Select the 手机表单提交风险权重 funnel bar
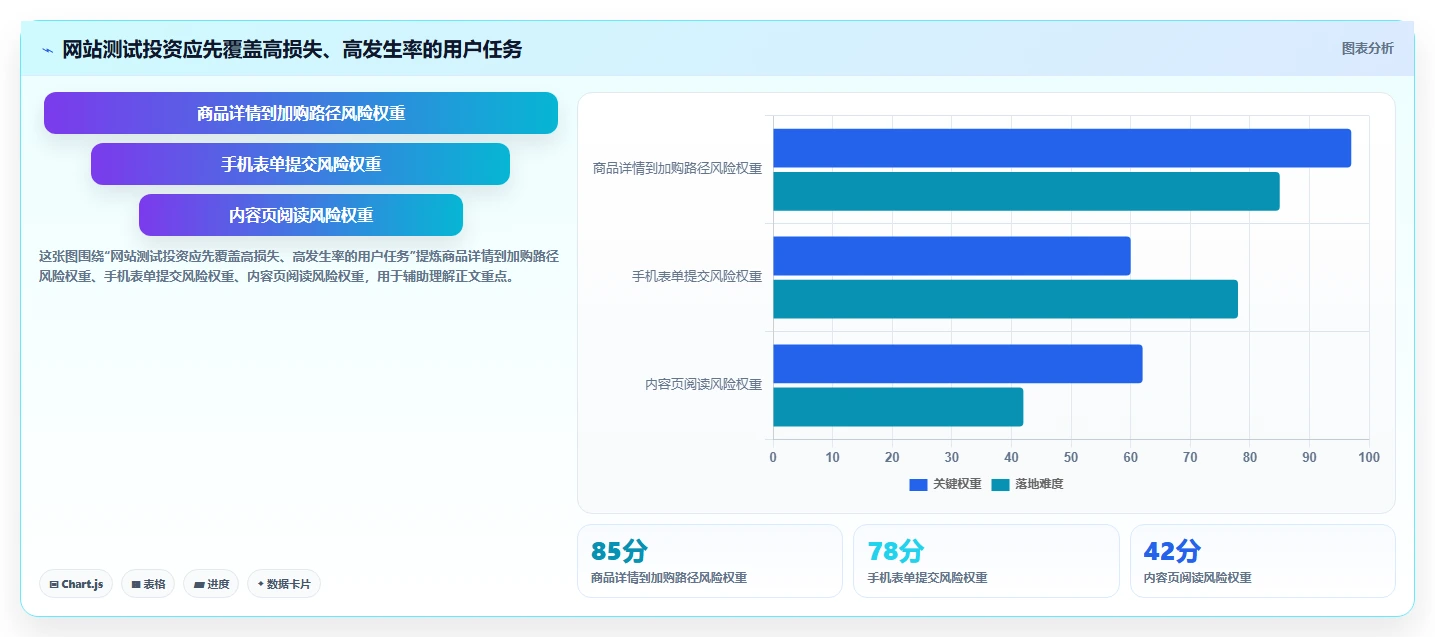This screenshot has height=637, width=1435. 301,164
